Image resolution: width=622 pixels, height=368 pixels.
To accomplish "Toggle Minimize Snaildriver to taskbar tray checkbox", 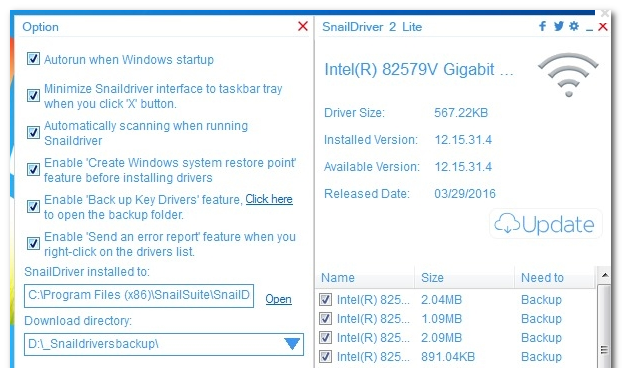I will (x=33, y=96).
